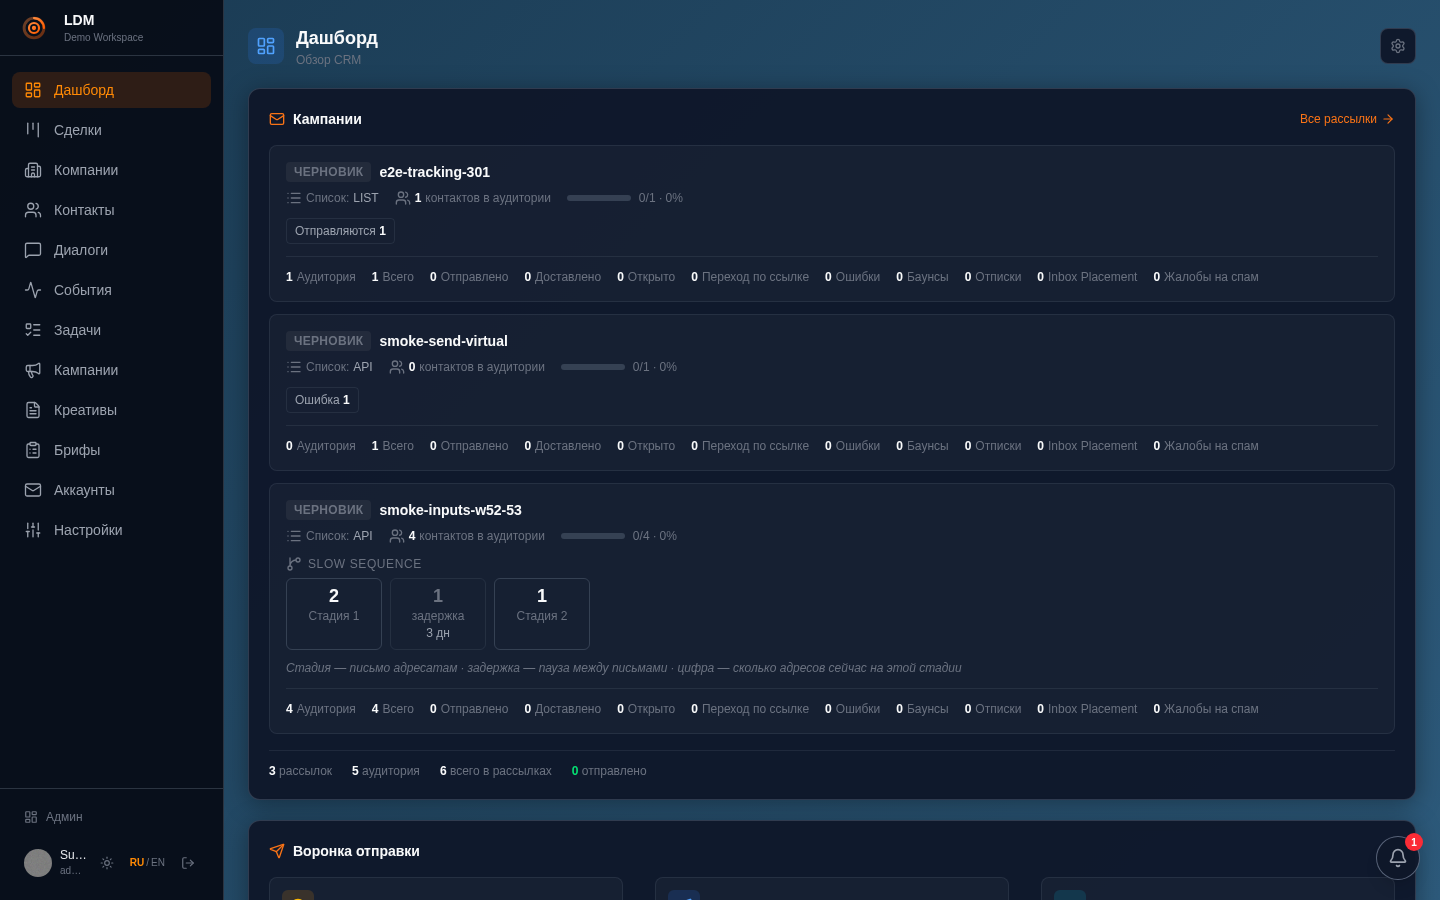Go to Сделки in the sidebar
The width and height of the screenshot is (1440, 900).
[111, 130]
